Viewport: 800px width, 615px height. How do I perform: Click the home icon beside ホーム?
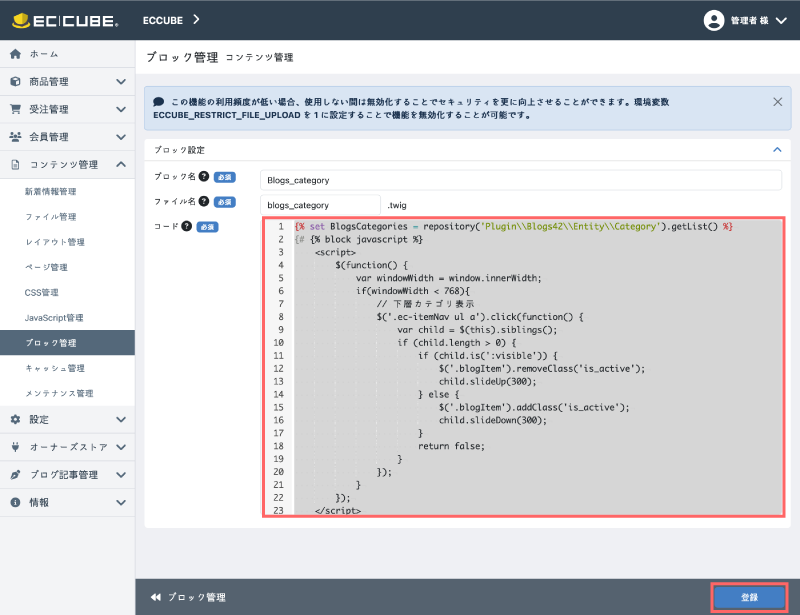pyautogui.click(x=15, y=54)
